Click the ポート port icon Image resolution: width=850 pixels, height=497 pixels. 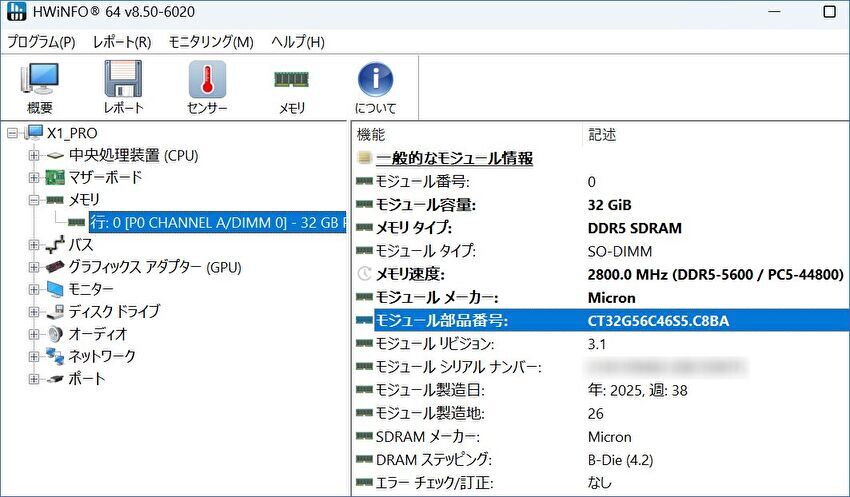point(55,379)
